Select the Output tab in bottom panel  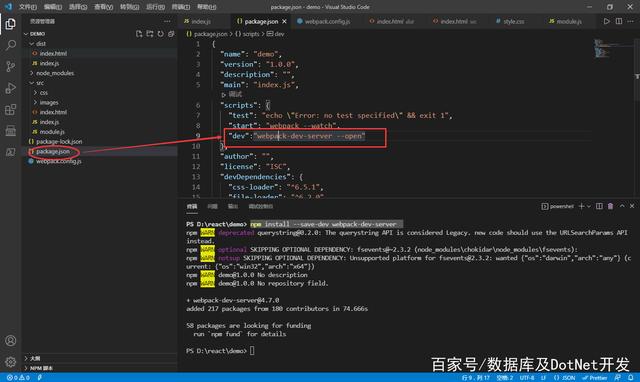pos(233,207)
